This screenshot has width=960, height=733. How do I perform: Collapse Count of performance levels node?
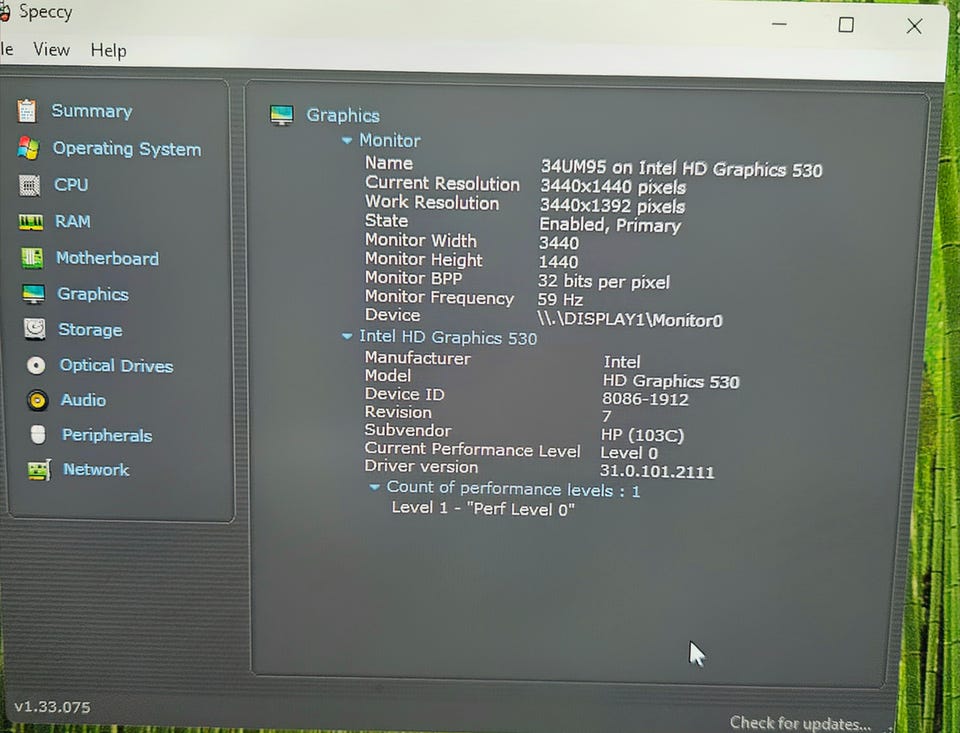tap(374, 487)
